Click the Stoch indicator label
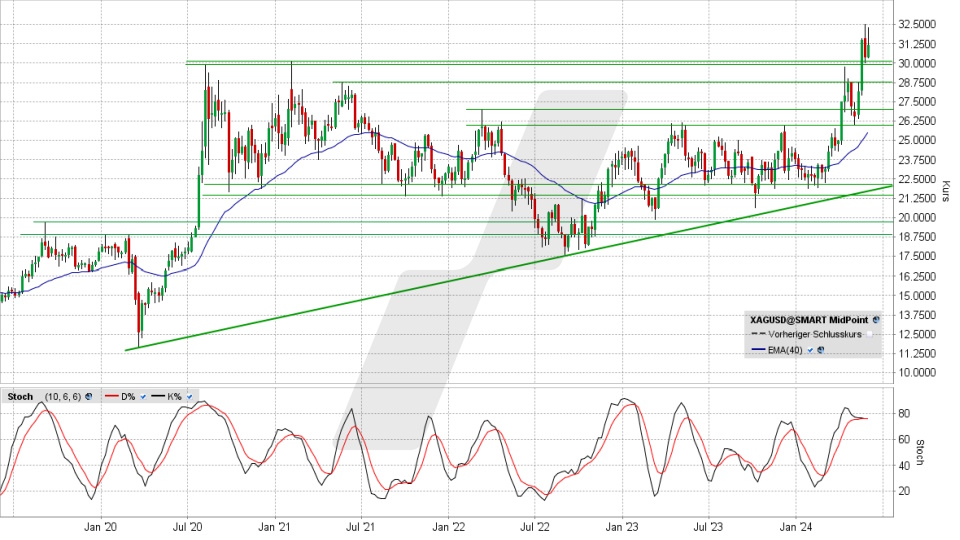960x540 pixels. (20, 397)
